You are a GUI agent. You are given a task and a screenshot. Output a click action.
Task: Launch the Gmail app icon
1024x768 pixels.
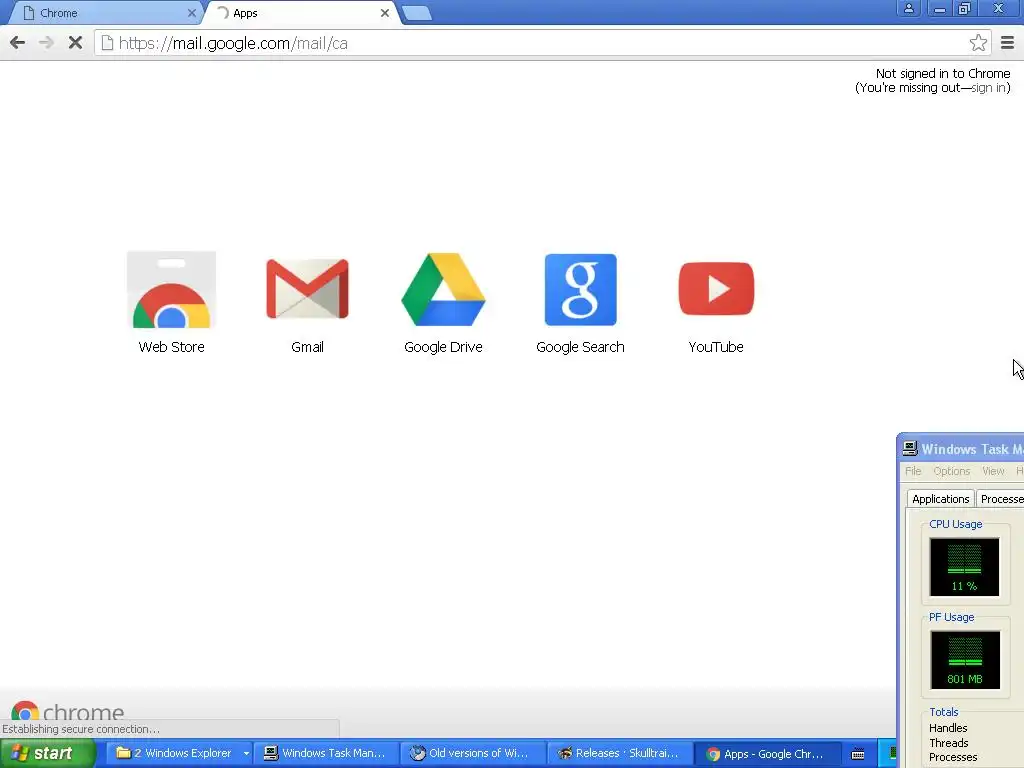(308, 289)
